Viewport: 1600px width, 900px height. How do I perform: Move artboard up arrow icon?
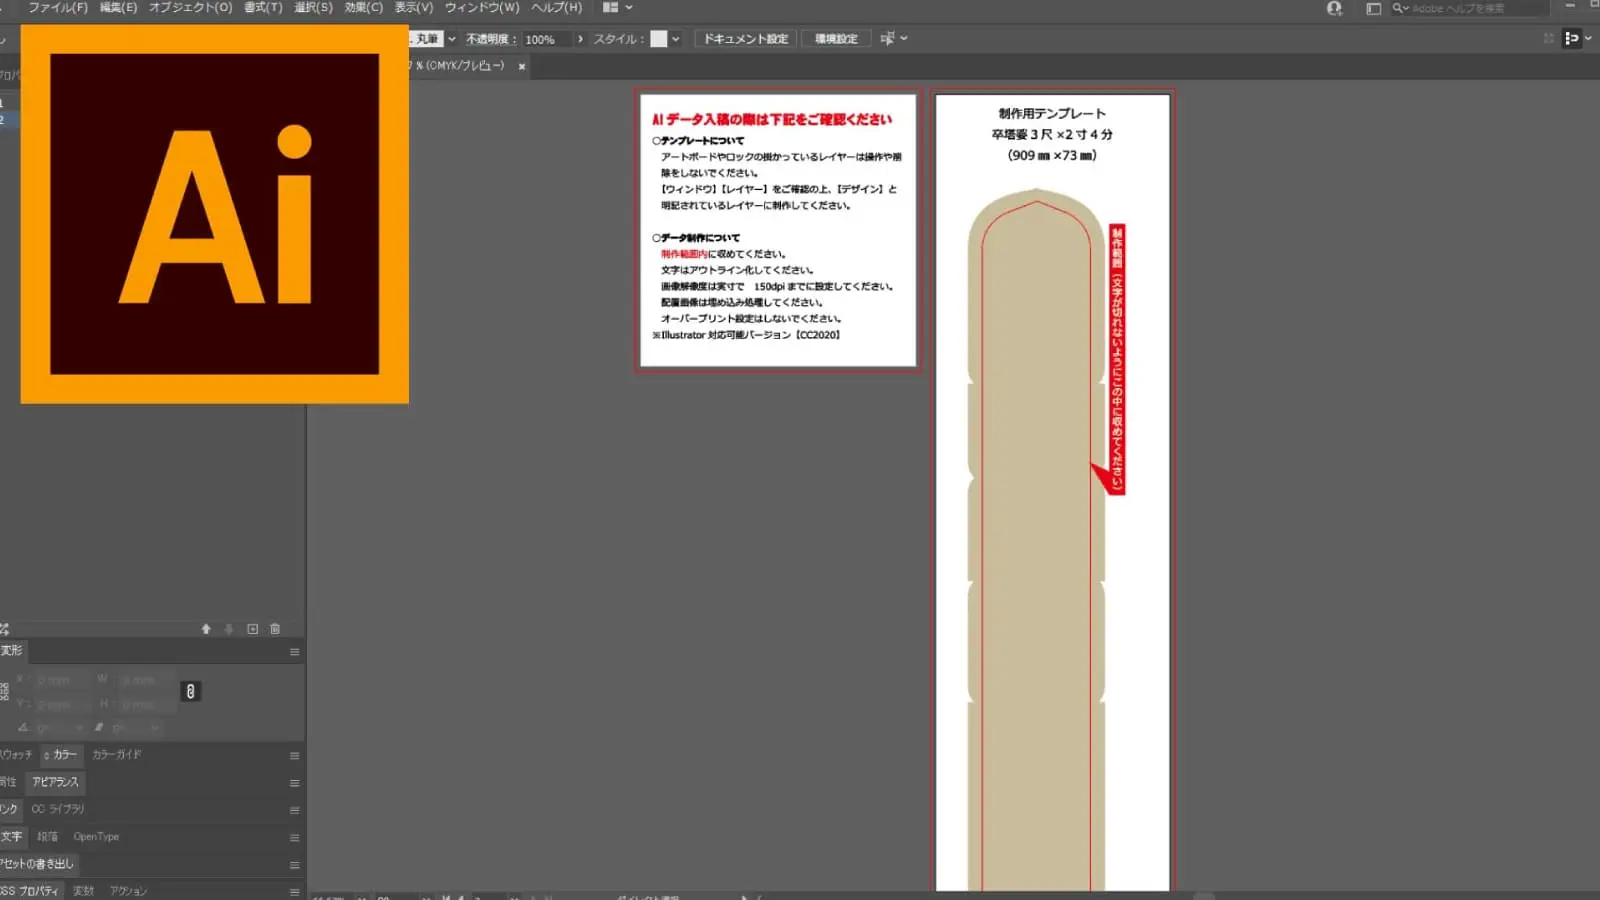click(x=206, y=629)
